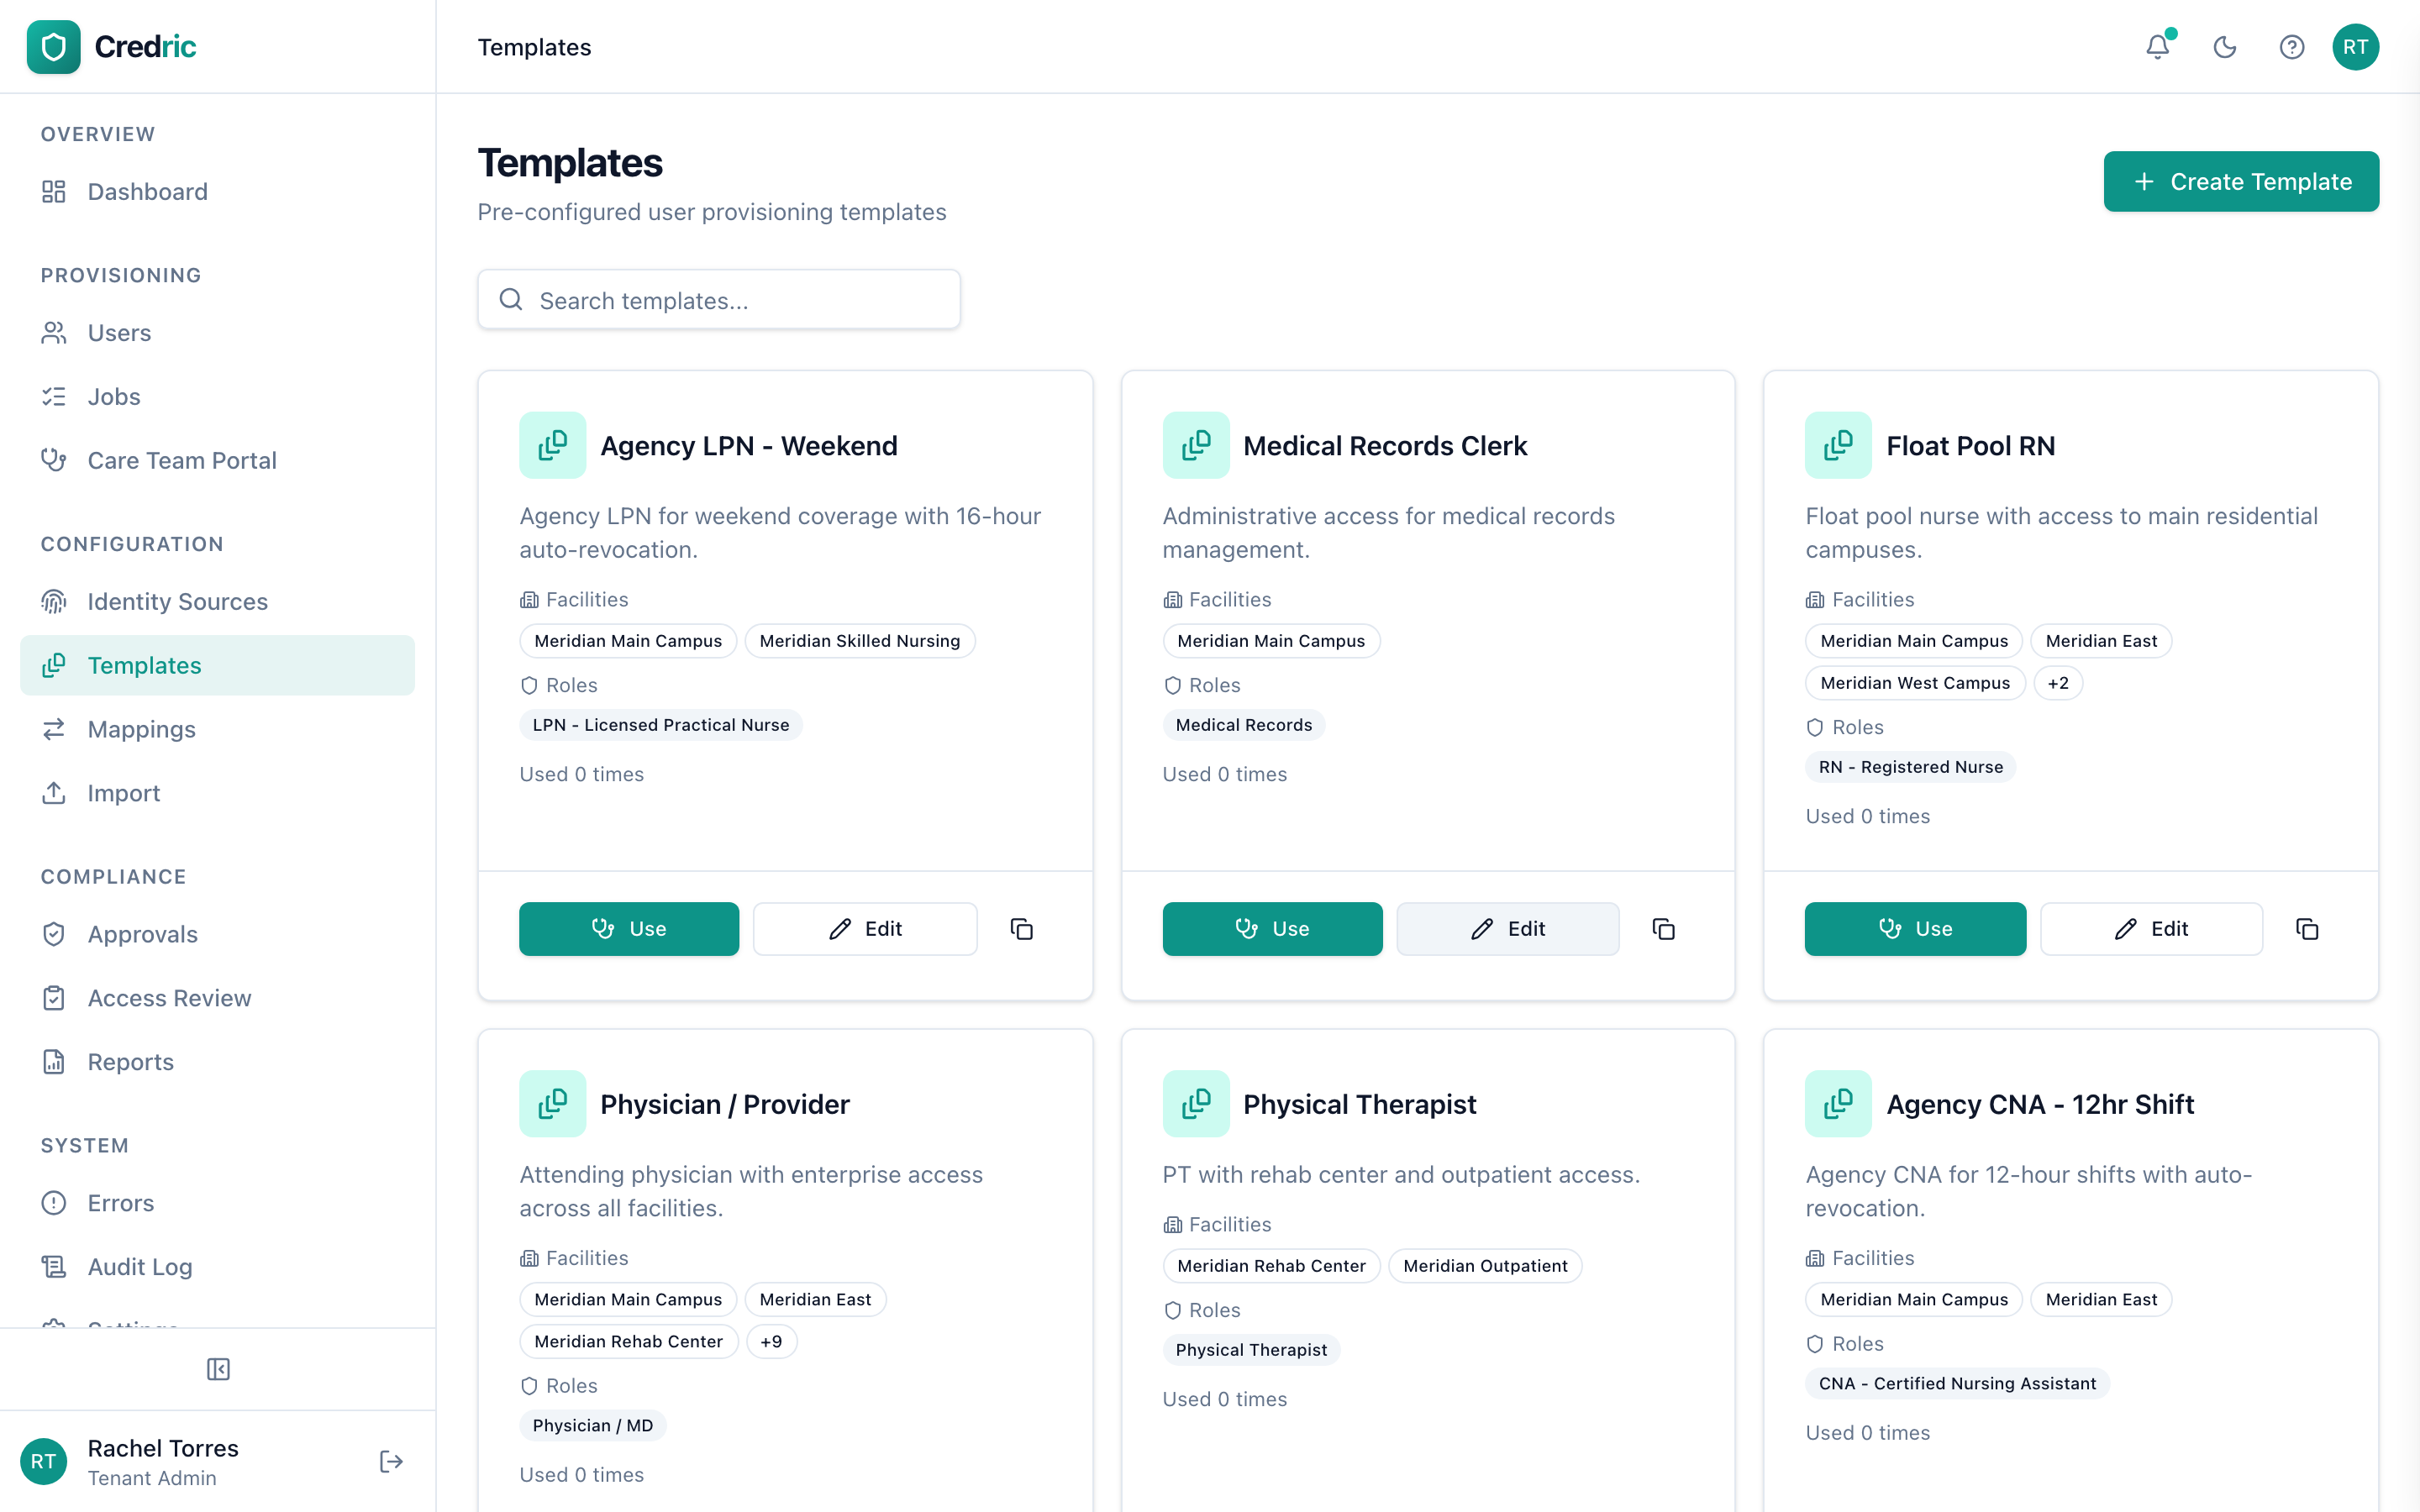Open the Dashboard from the sidebar
The width and height of the screenshot is (2420, 1512).
(147, 191)
